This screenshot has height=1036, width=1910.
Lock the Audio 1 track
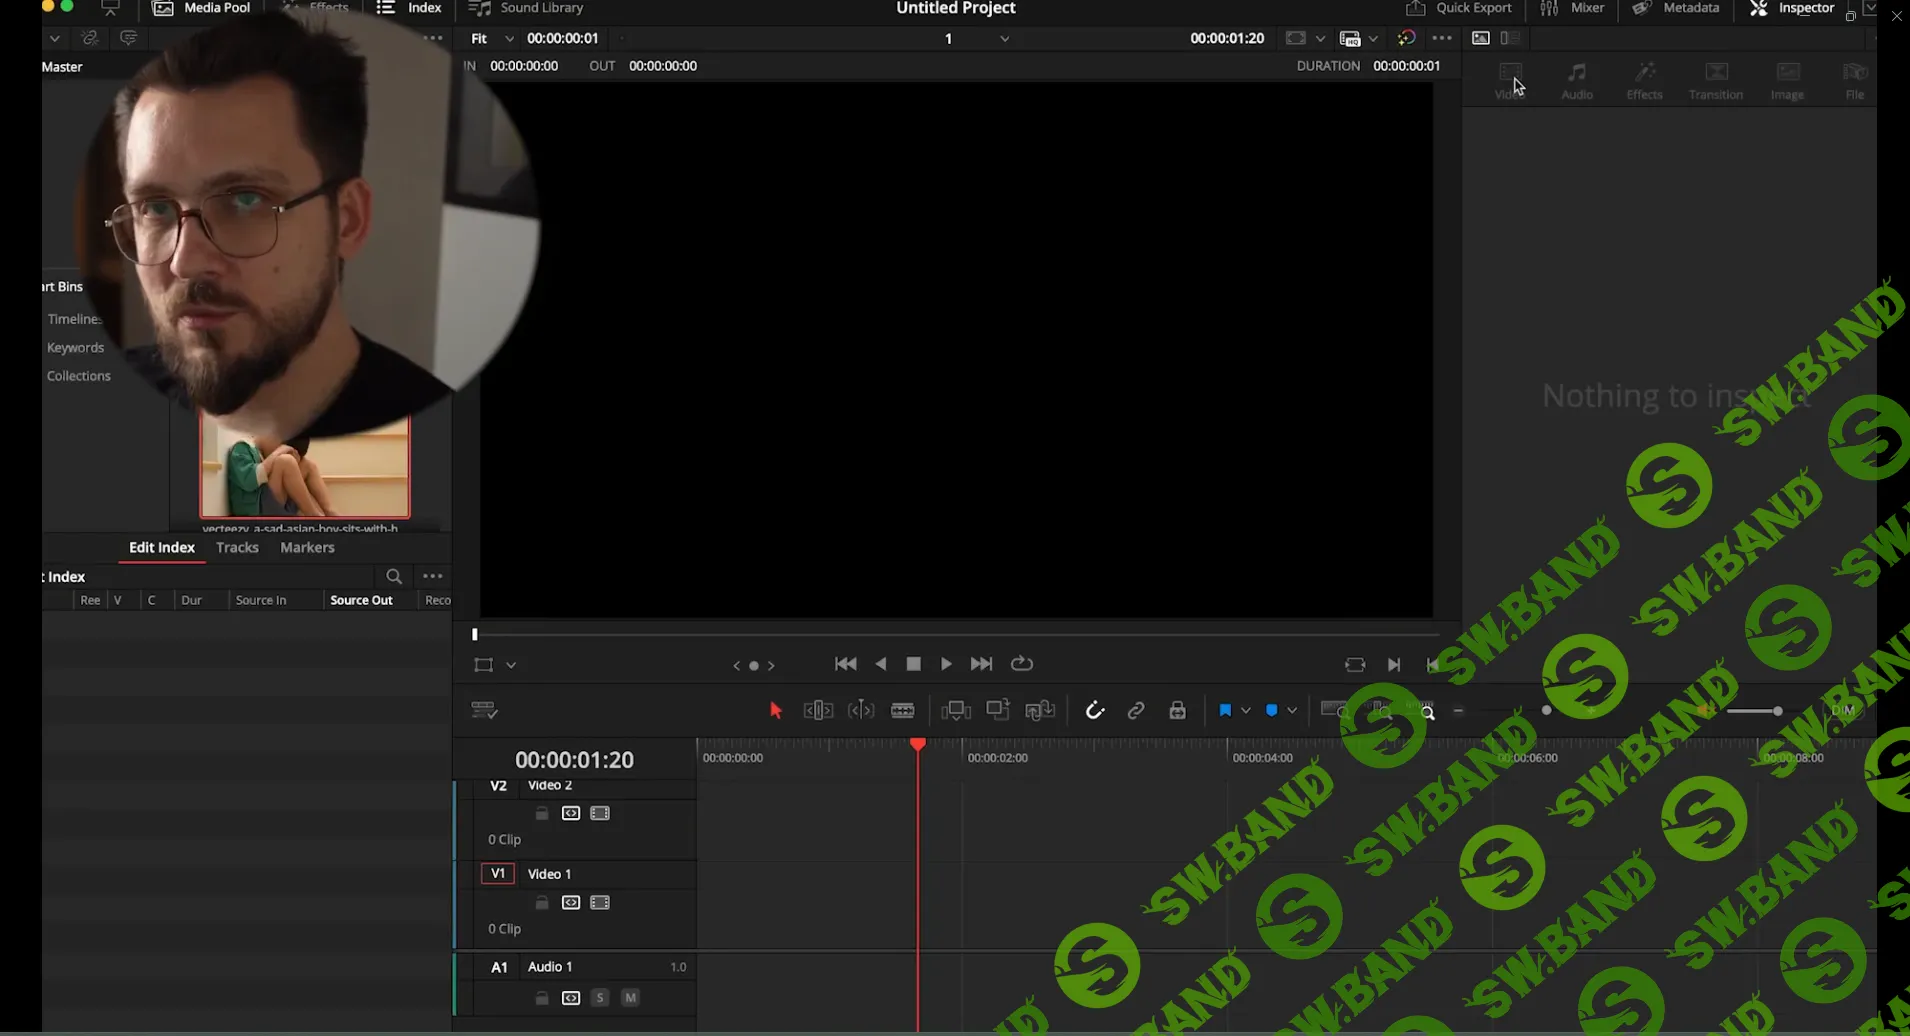pyautogui.click(x=542, y=997)
